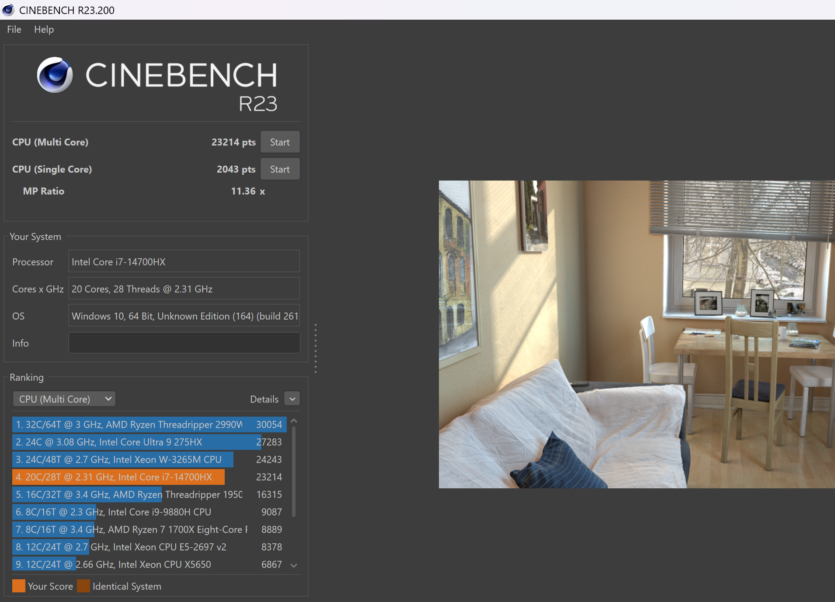835x602 pixels.
Task: Select ranking row Intel Core i9-9880H CPU
Action: (149, 512)
